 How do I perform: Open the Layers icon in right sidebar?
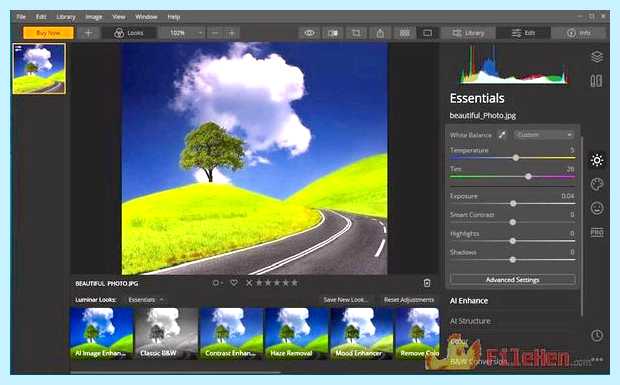(597, 57)
